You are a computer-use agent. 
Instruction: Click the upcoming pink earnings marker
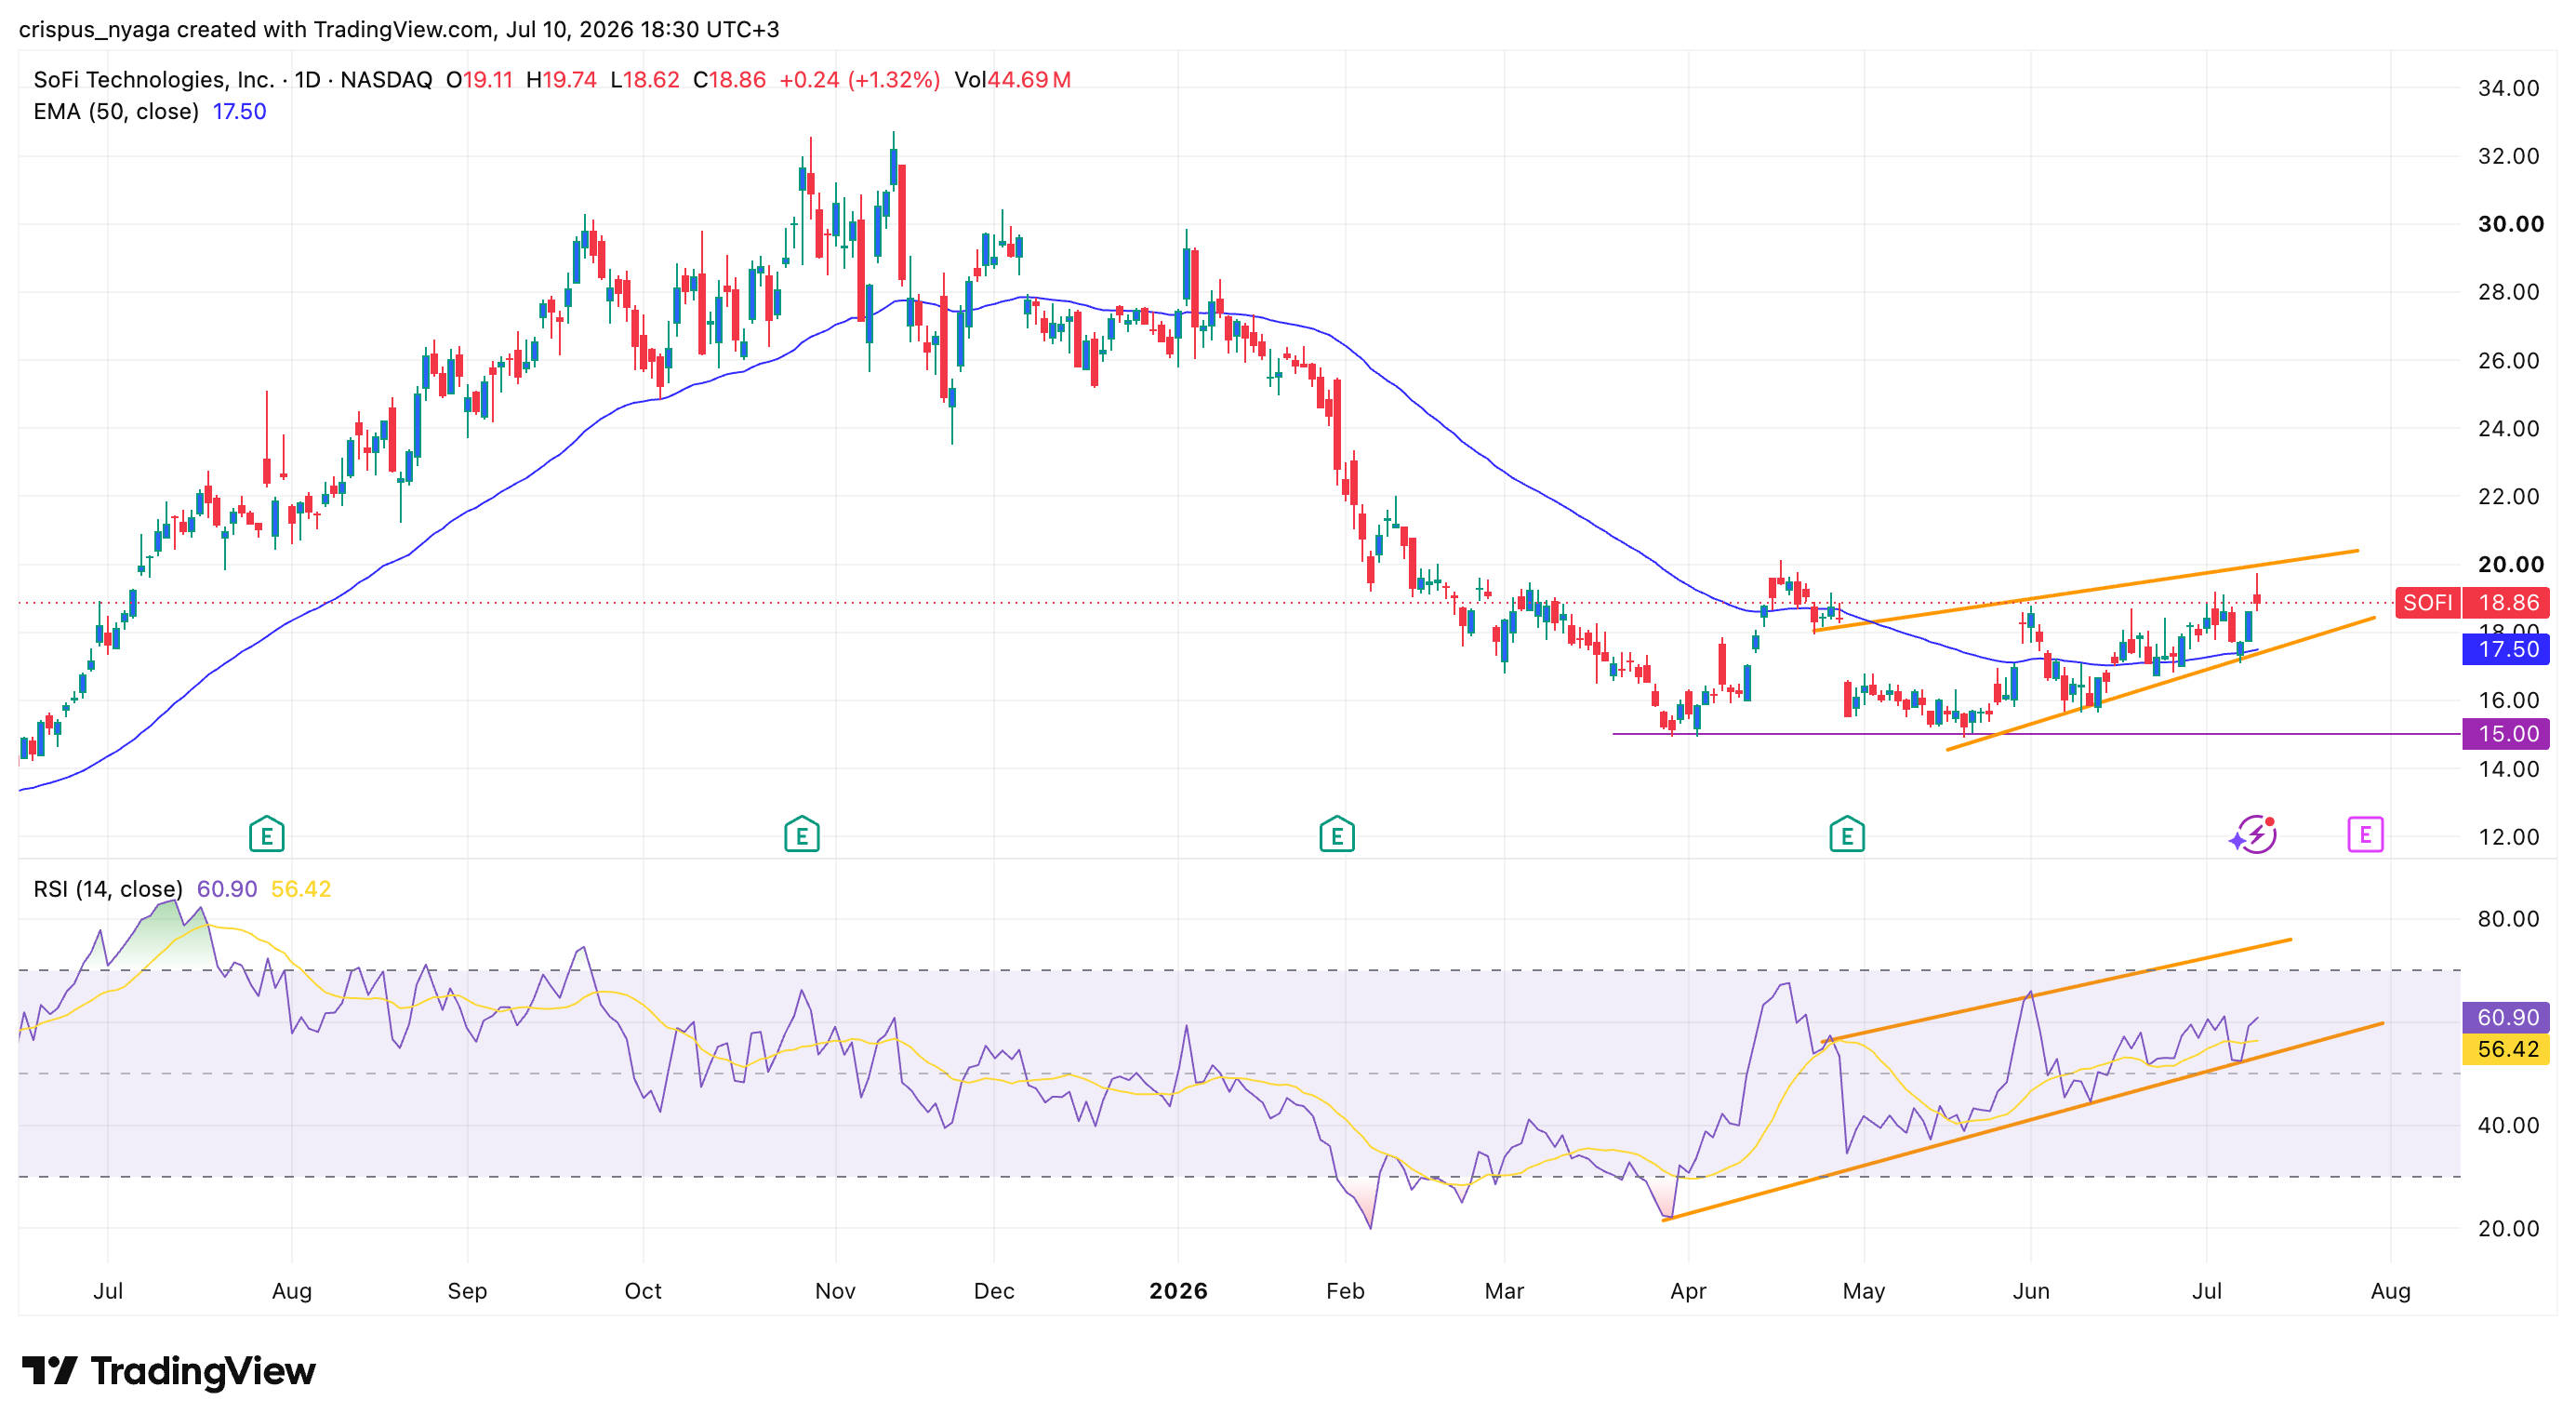(x=2365, y=834)
